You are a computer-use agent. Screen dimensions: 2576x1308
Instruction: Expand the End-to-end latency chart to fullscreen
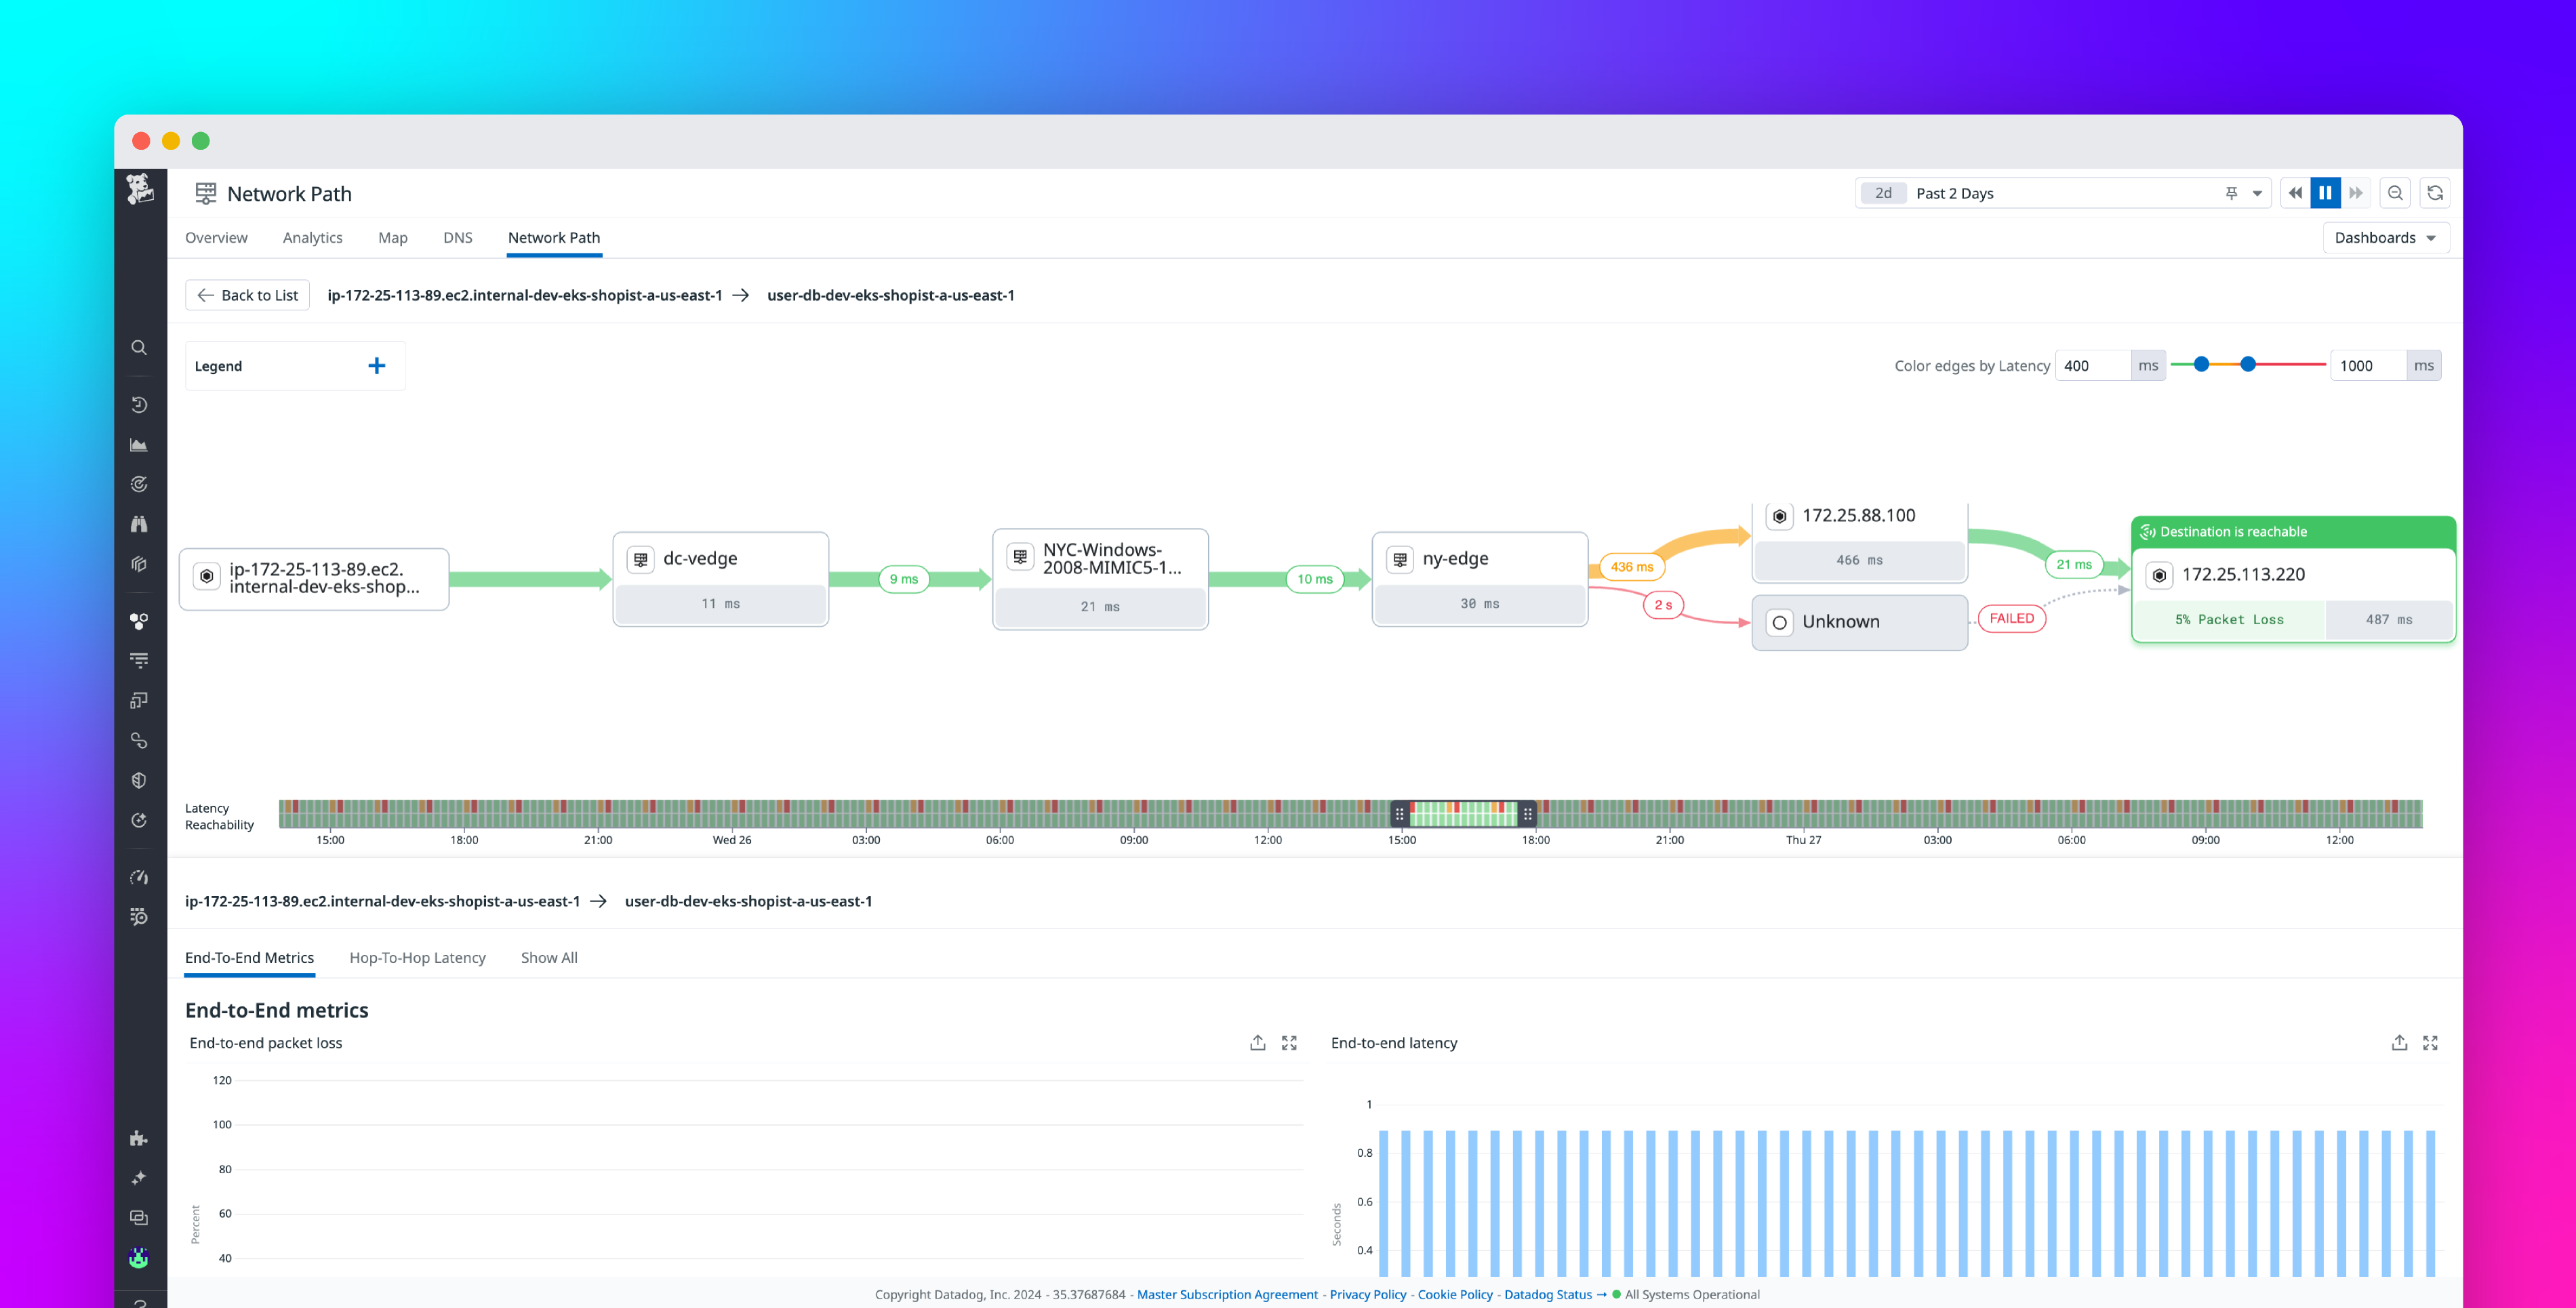coord(2431,1042)
